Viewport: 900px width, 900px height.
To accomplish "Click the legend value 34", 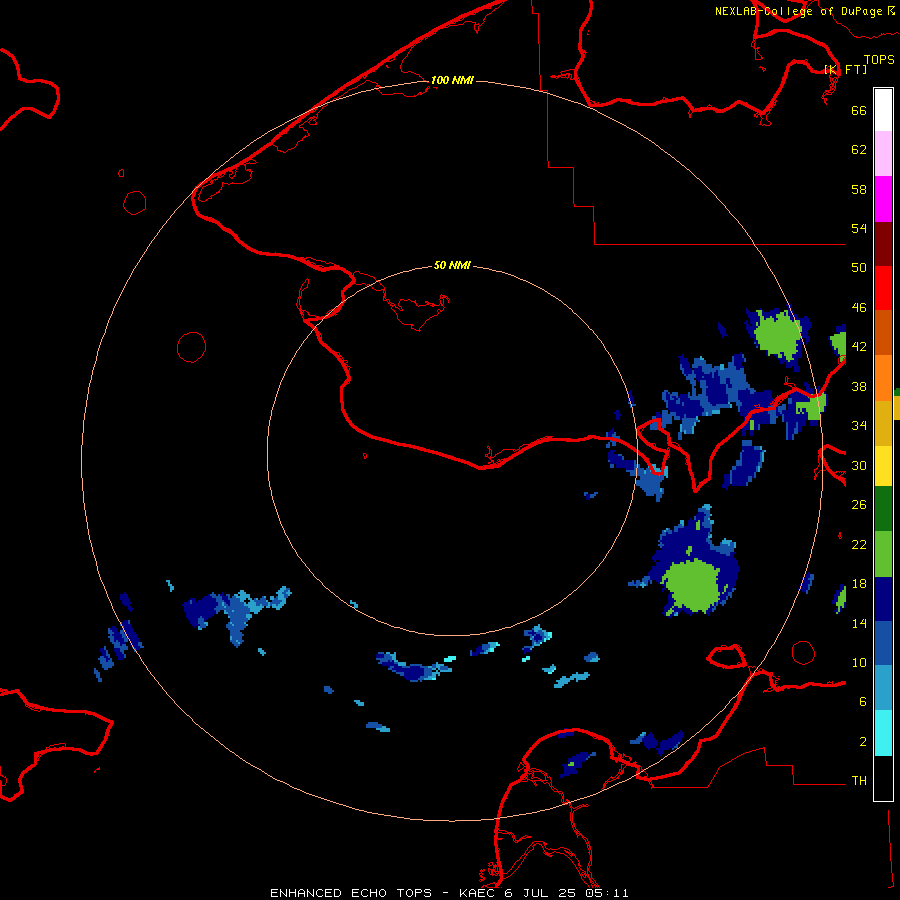I will point(859,426).
